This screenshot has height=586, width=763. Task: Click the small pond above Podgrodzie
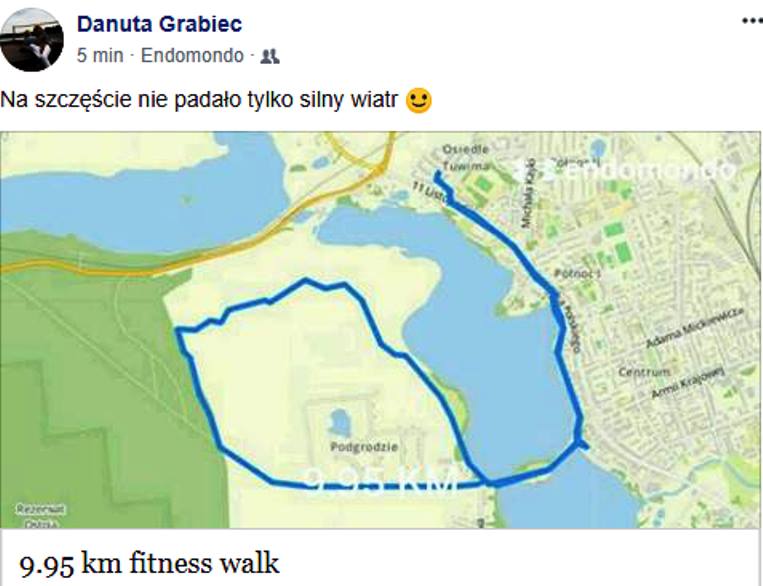339,421
